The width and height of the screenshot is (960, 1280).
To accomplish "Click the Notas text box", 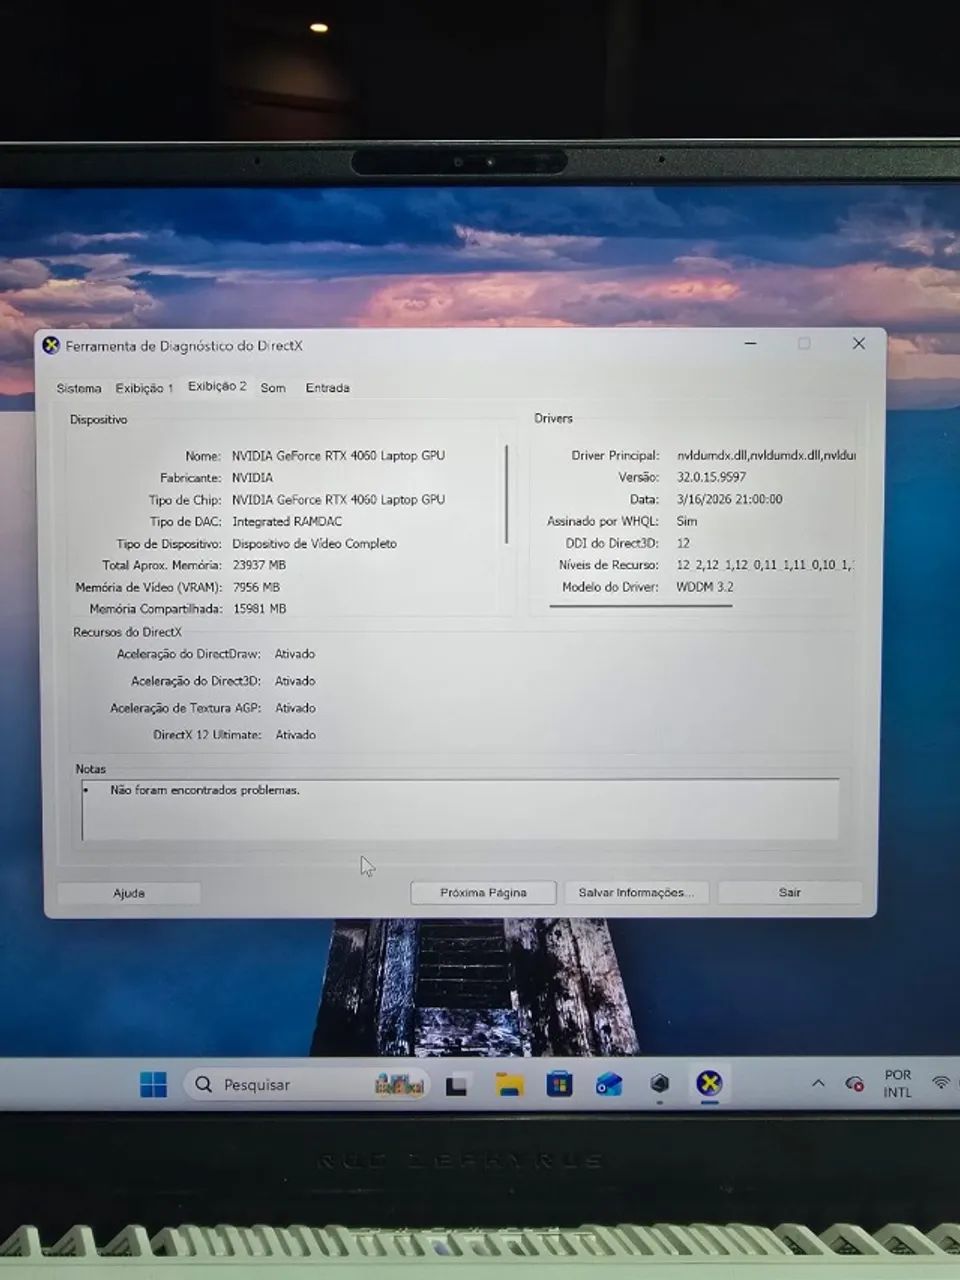I will click(460, 809).
